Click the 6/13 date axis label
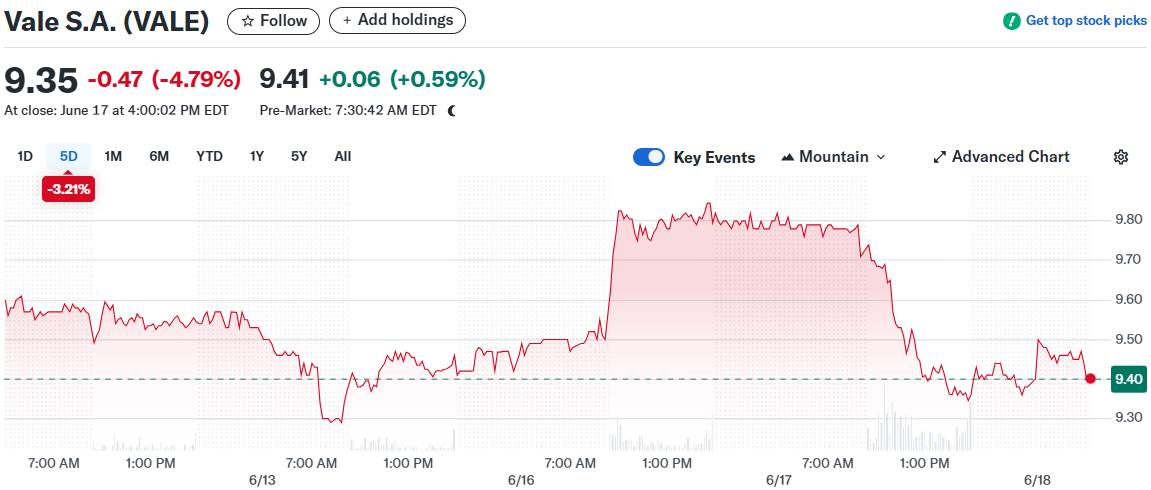This screenshot has height=490, width=1151. coord(262,480)
